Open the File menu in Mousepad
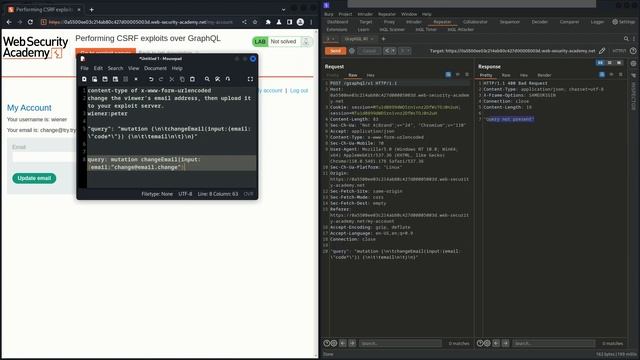This screenshot has width=640, height=360. pyautogui.click(x=84, y=69)
